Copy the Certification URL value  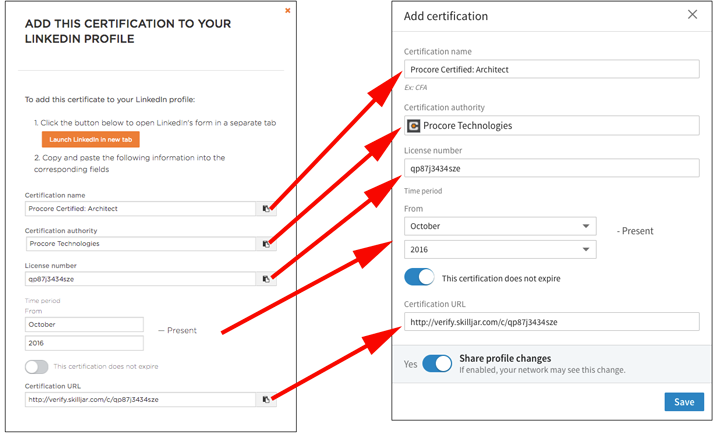point(267,400)
